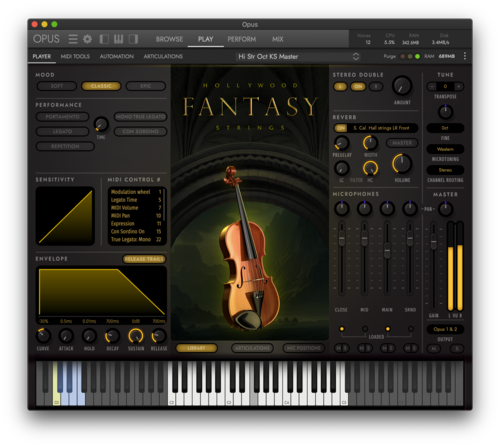Toggle the right sidebar panel icon

click(x=133, y=39)
